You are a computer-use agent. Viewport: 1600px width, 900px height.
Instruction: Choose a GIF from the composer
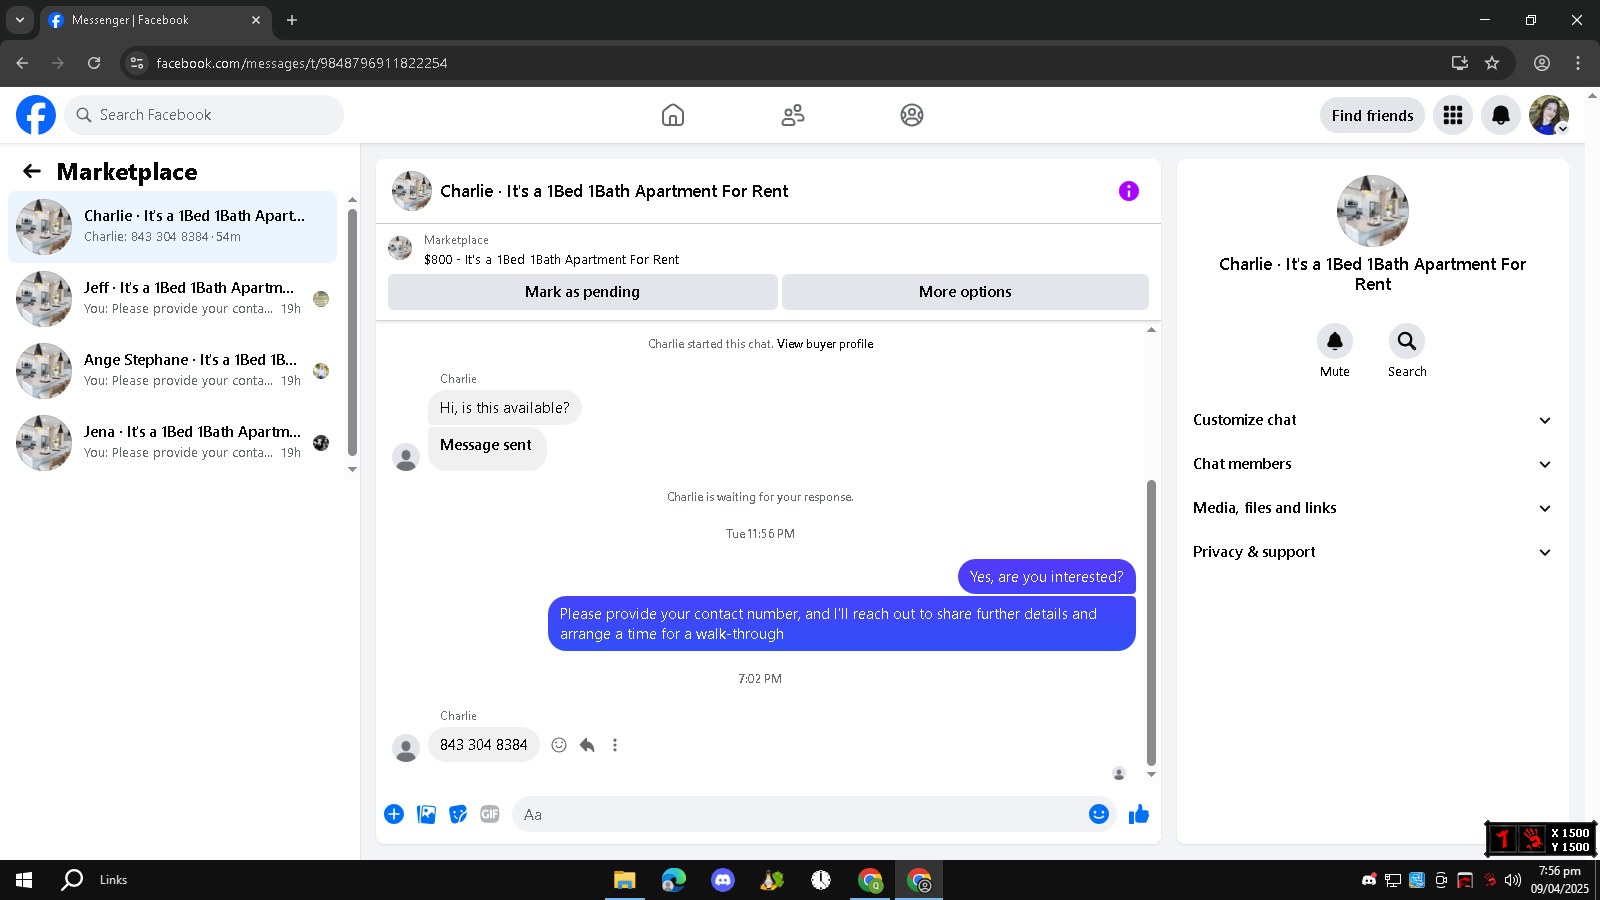click(490, 814)
